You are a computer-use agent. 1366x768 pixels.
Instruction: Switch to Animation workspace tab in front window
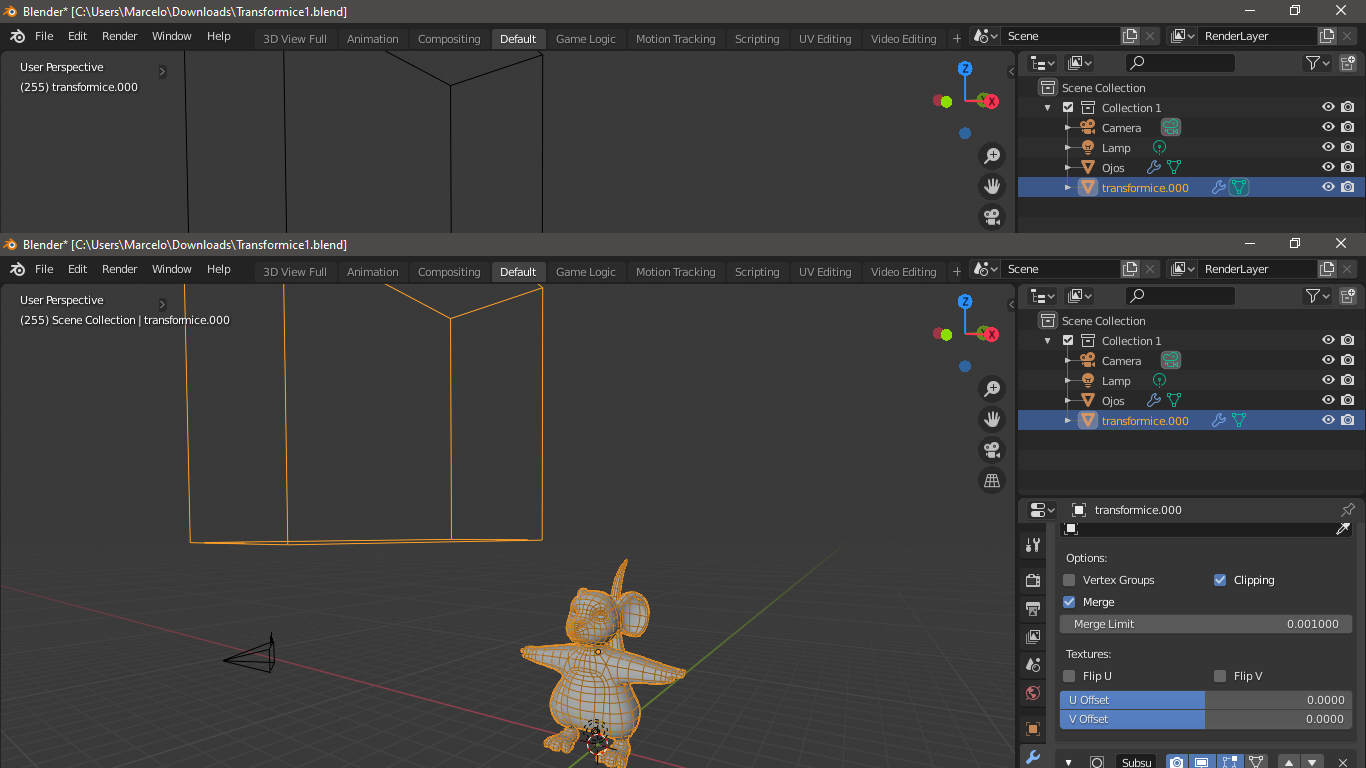click(373, 272)
